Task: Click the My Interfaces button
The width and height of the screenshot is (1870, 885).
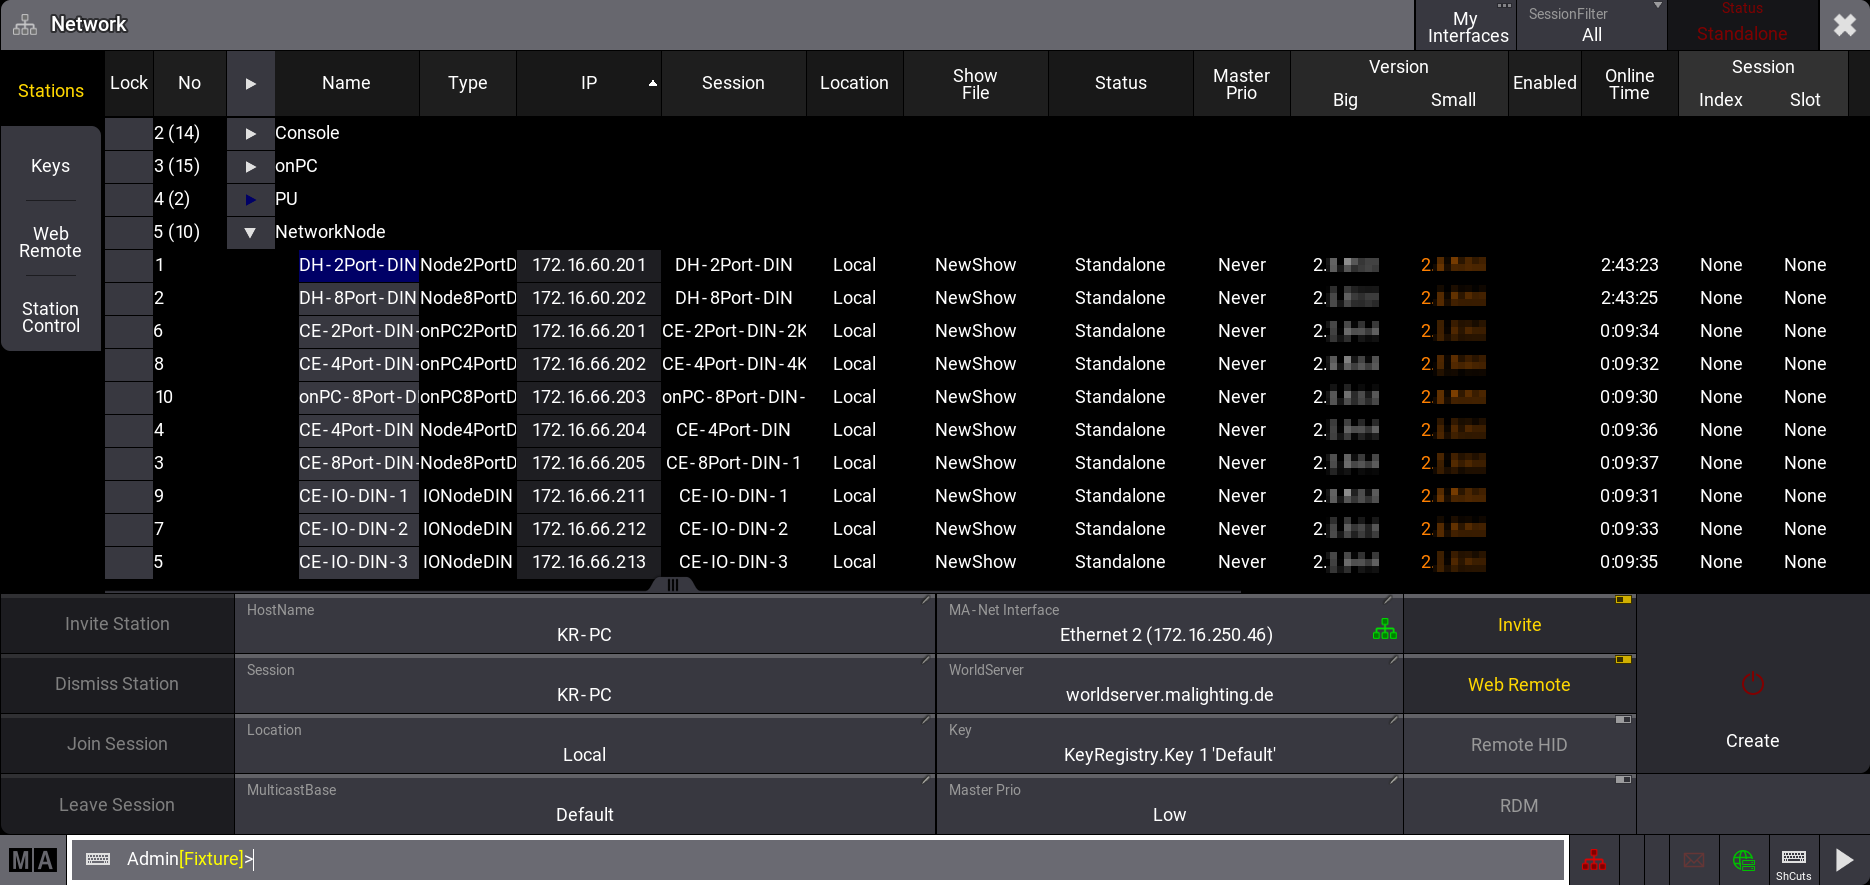Action: [1467, 27]
